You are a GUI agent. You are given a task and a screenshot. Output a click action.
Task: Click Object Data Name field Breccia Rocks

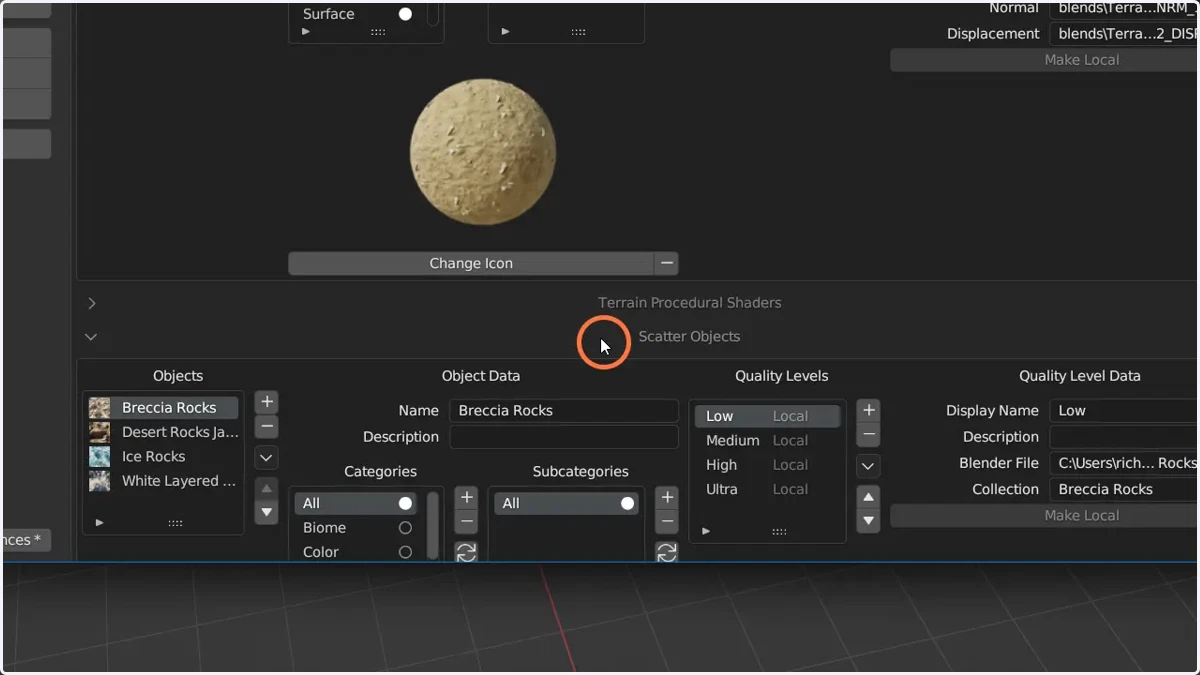click(564, 410)
